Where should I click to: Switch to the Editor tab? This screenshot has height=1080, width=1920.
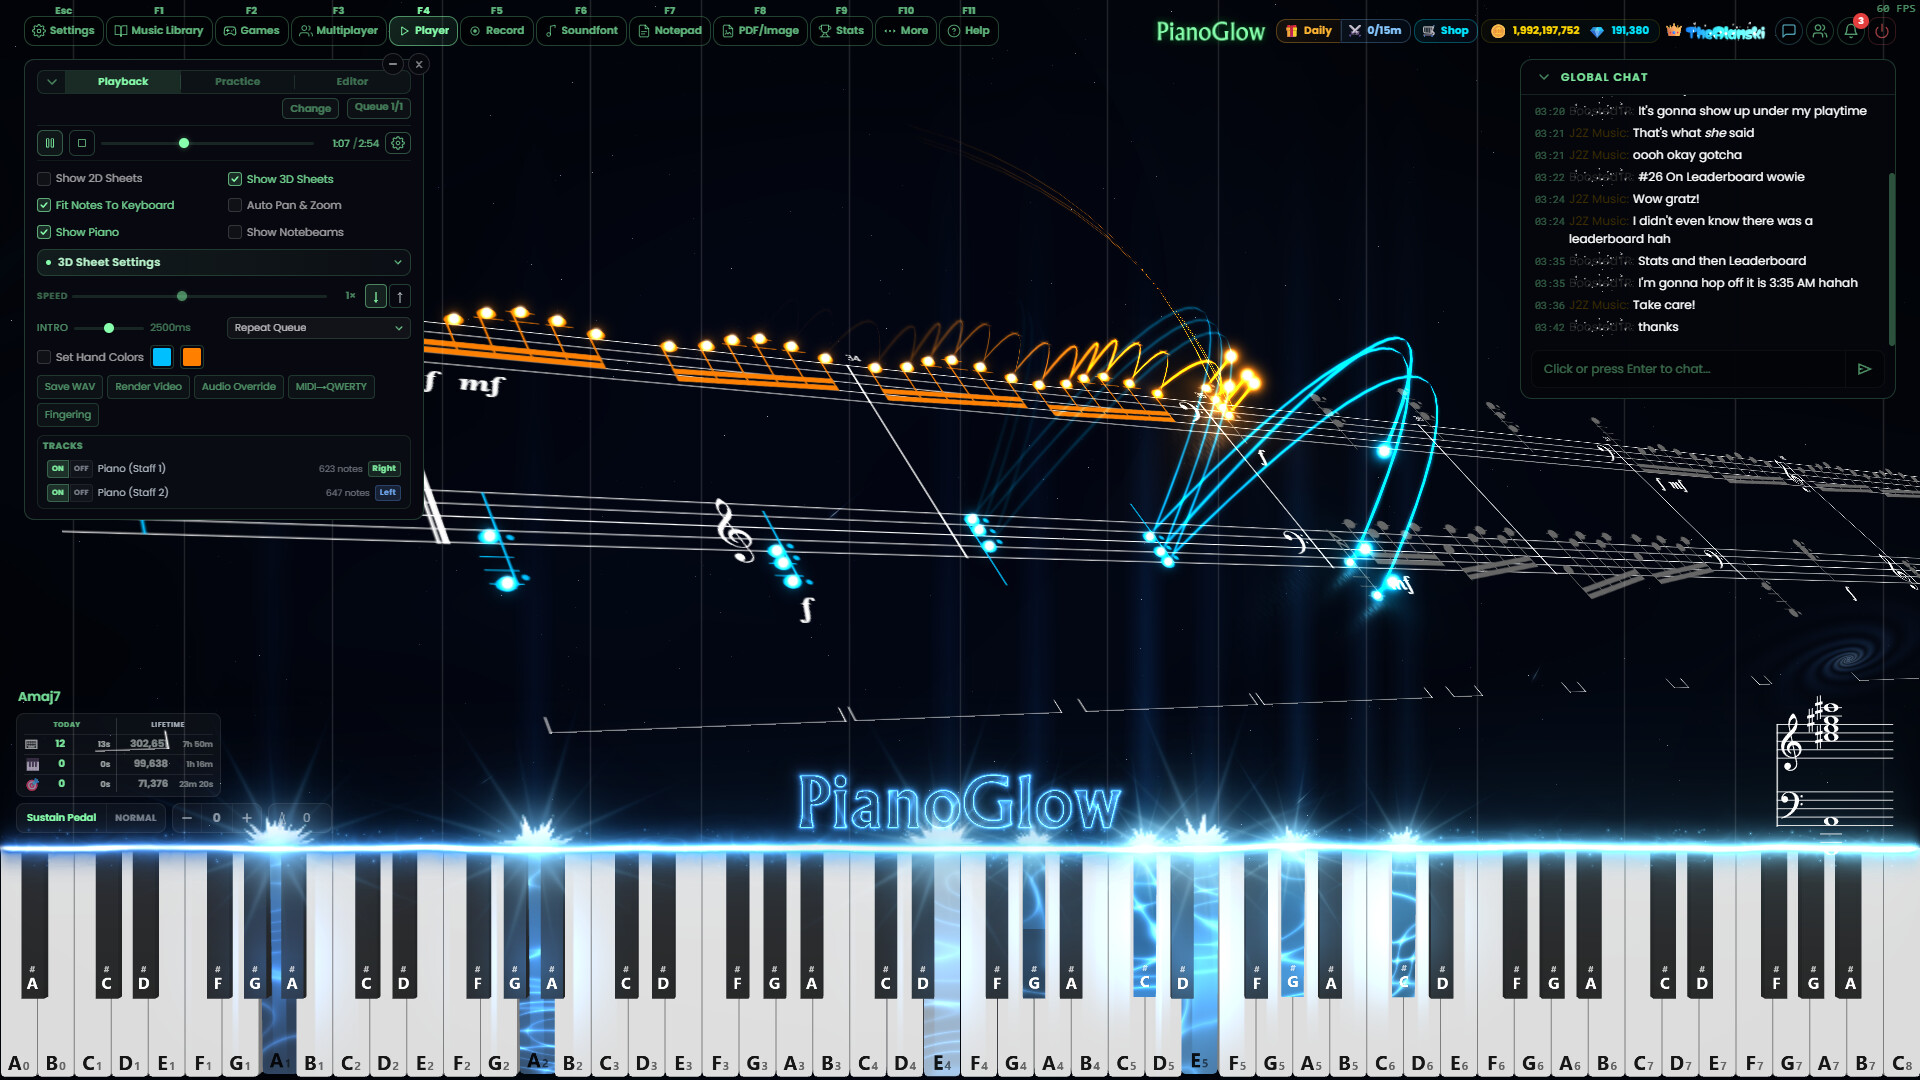352,82
